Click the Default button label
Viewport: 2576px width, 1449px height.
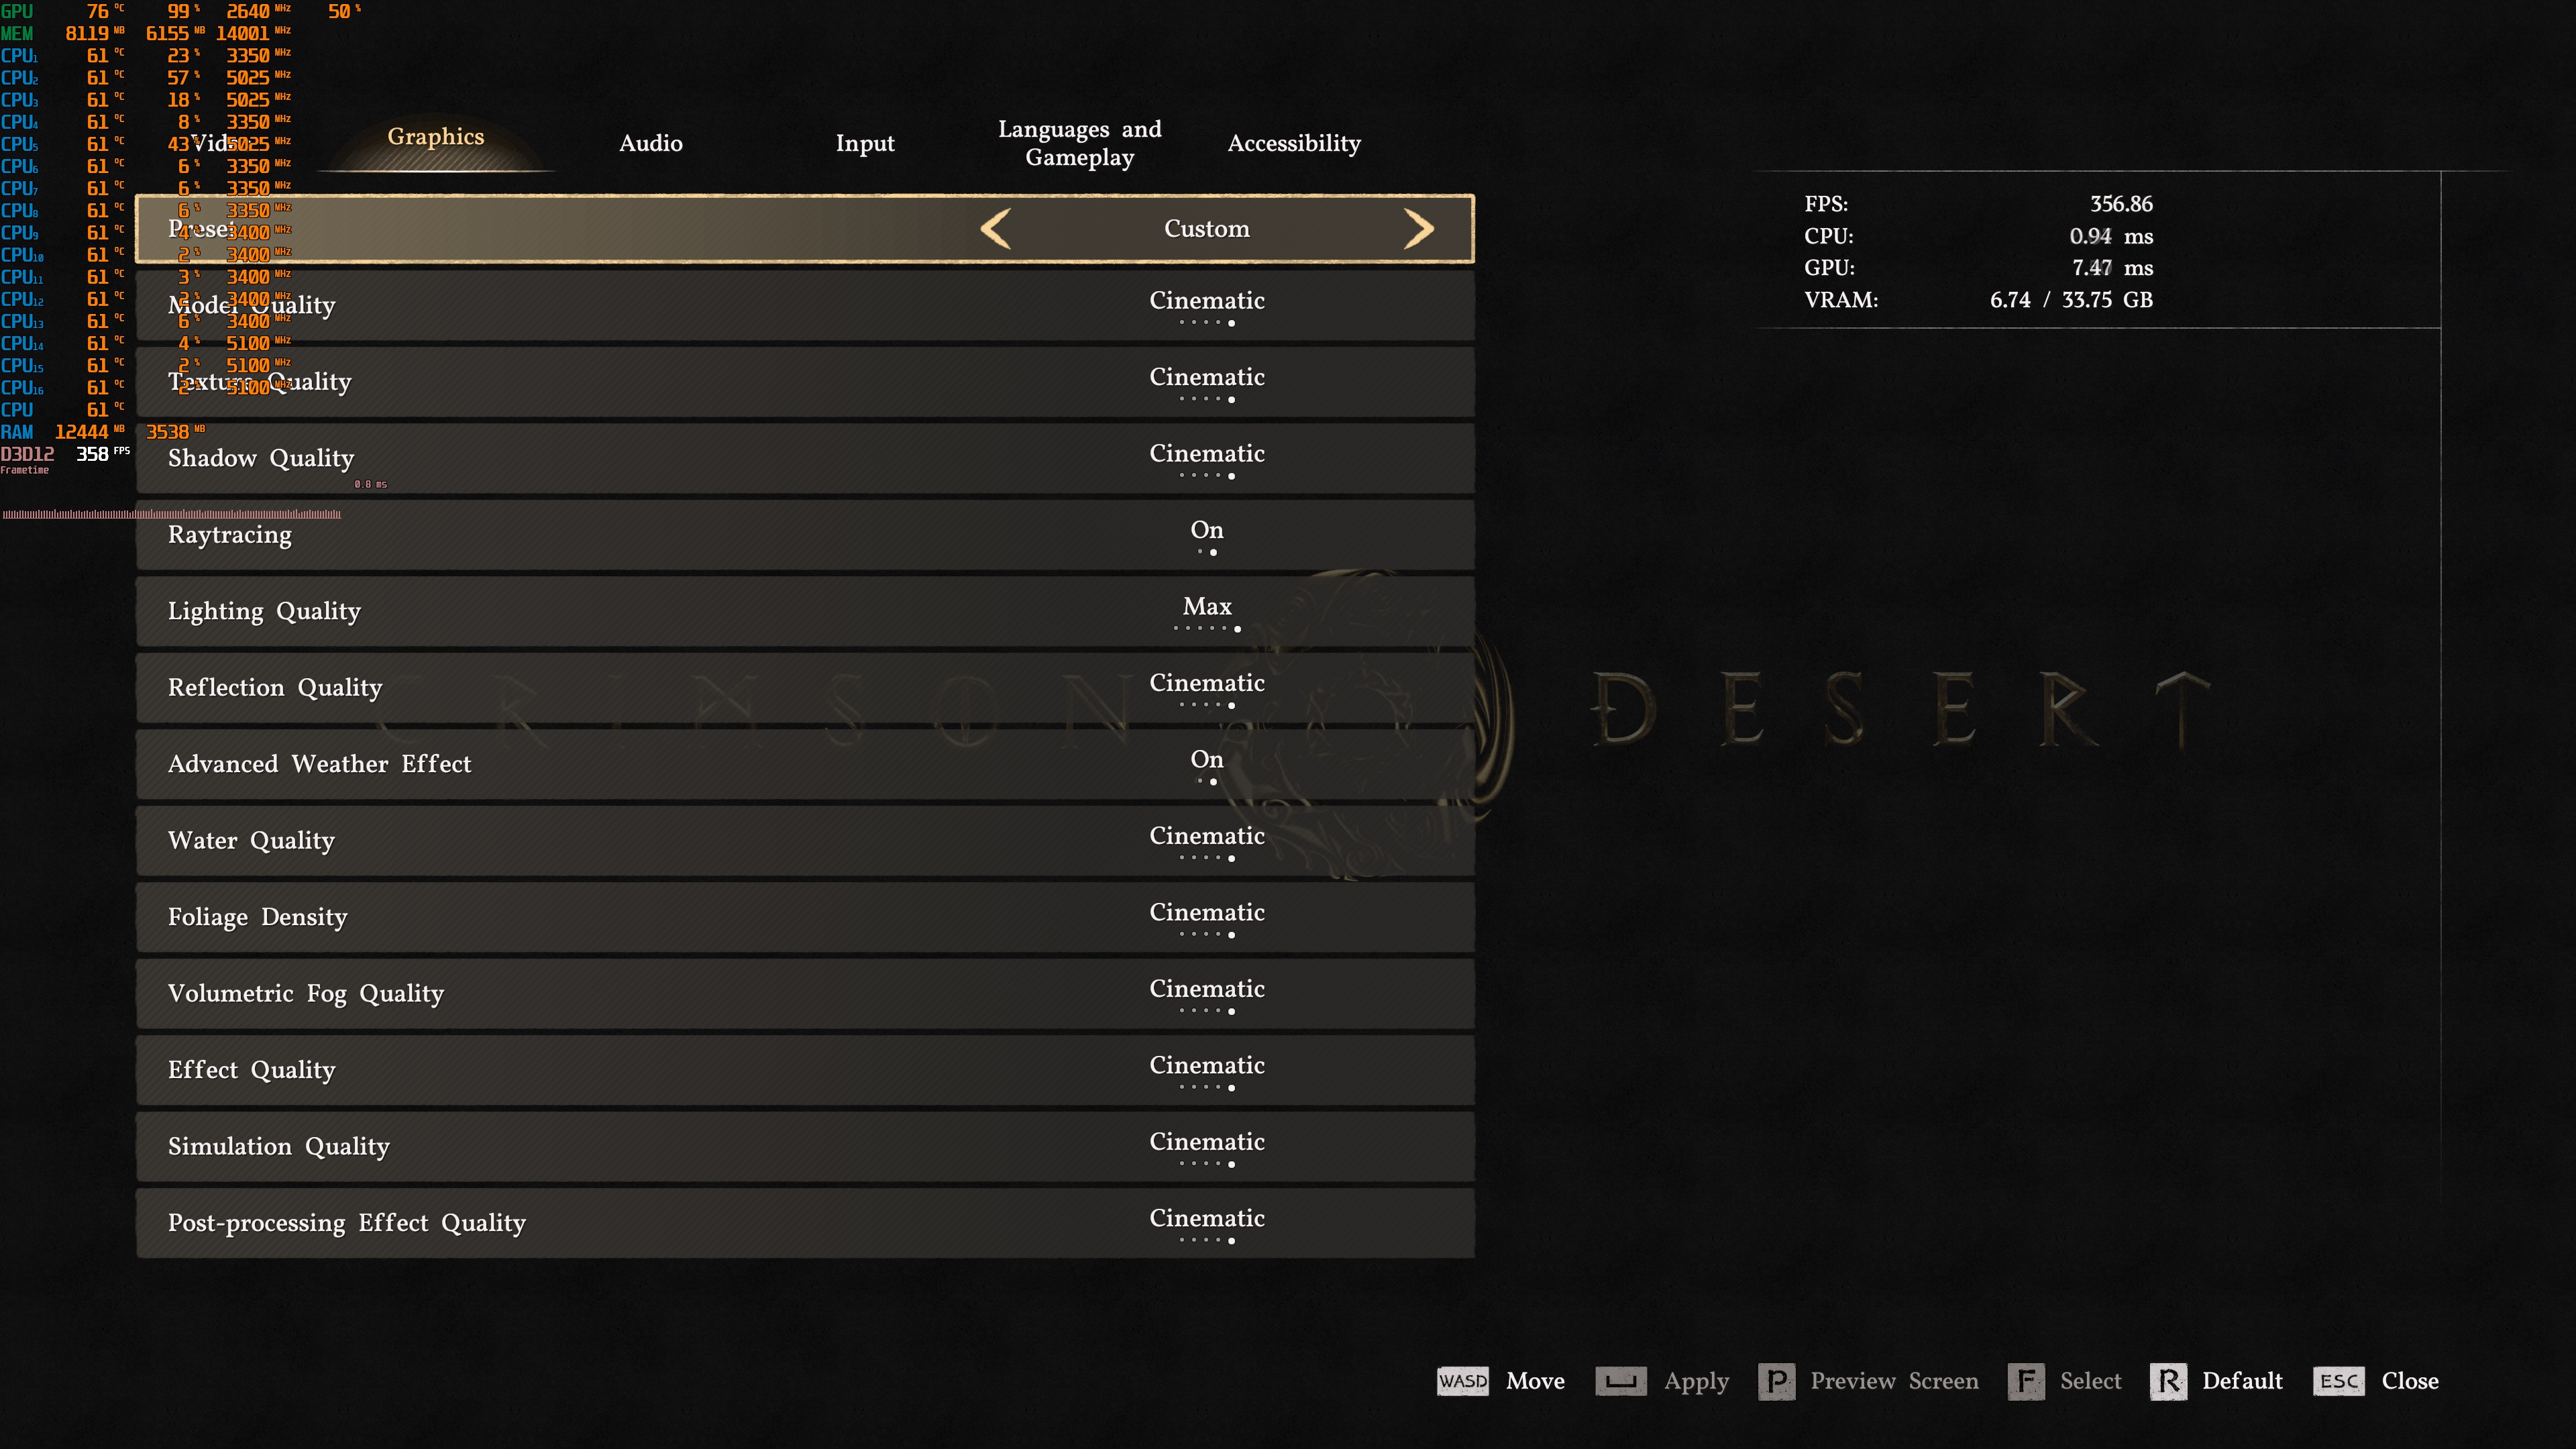coord(2242,1381)
